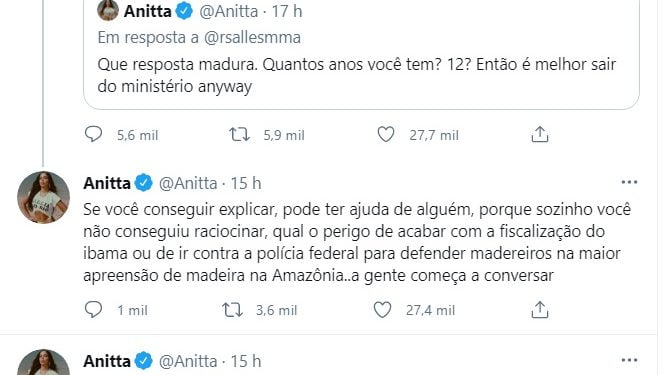The width and height of the screenshot is (671, 375).
Task: Reply to the 17 h quoted tweet
Action: coord(93,134)
